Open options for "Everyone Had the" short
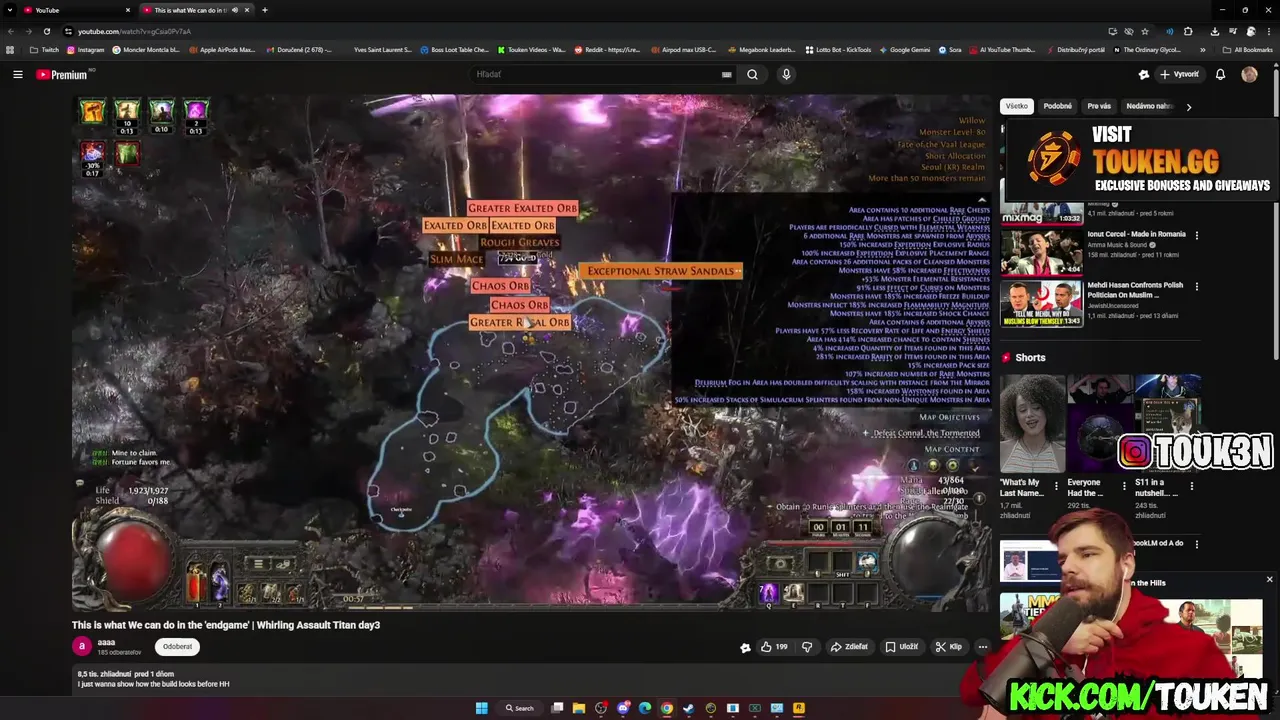This screenshot has height=720, width=1280. tap(1123, 486)
